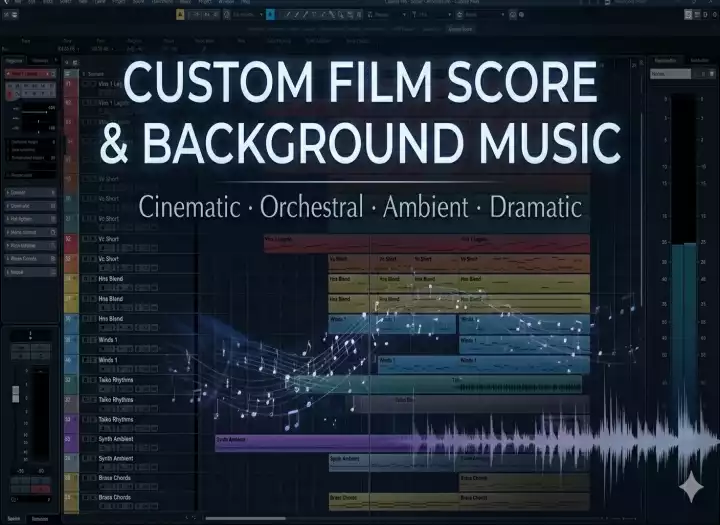This screenshot has height=525, width=720.
Task: Select the blue-striped Hns Blend track name
Action: [111, 318]
